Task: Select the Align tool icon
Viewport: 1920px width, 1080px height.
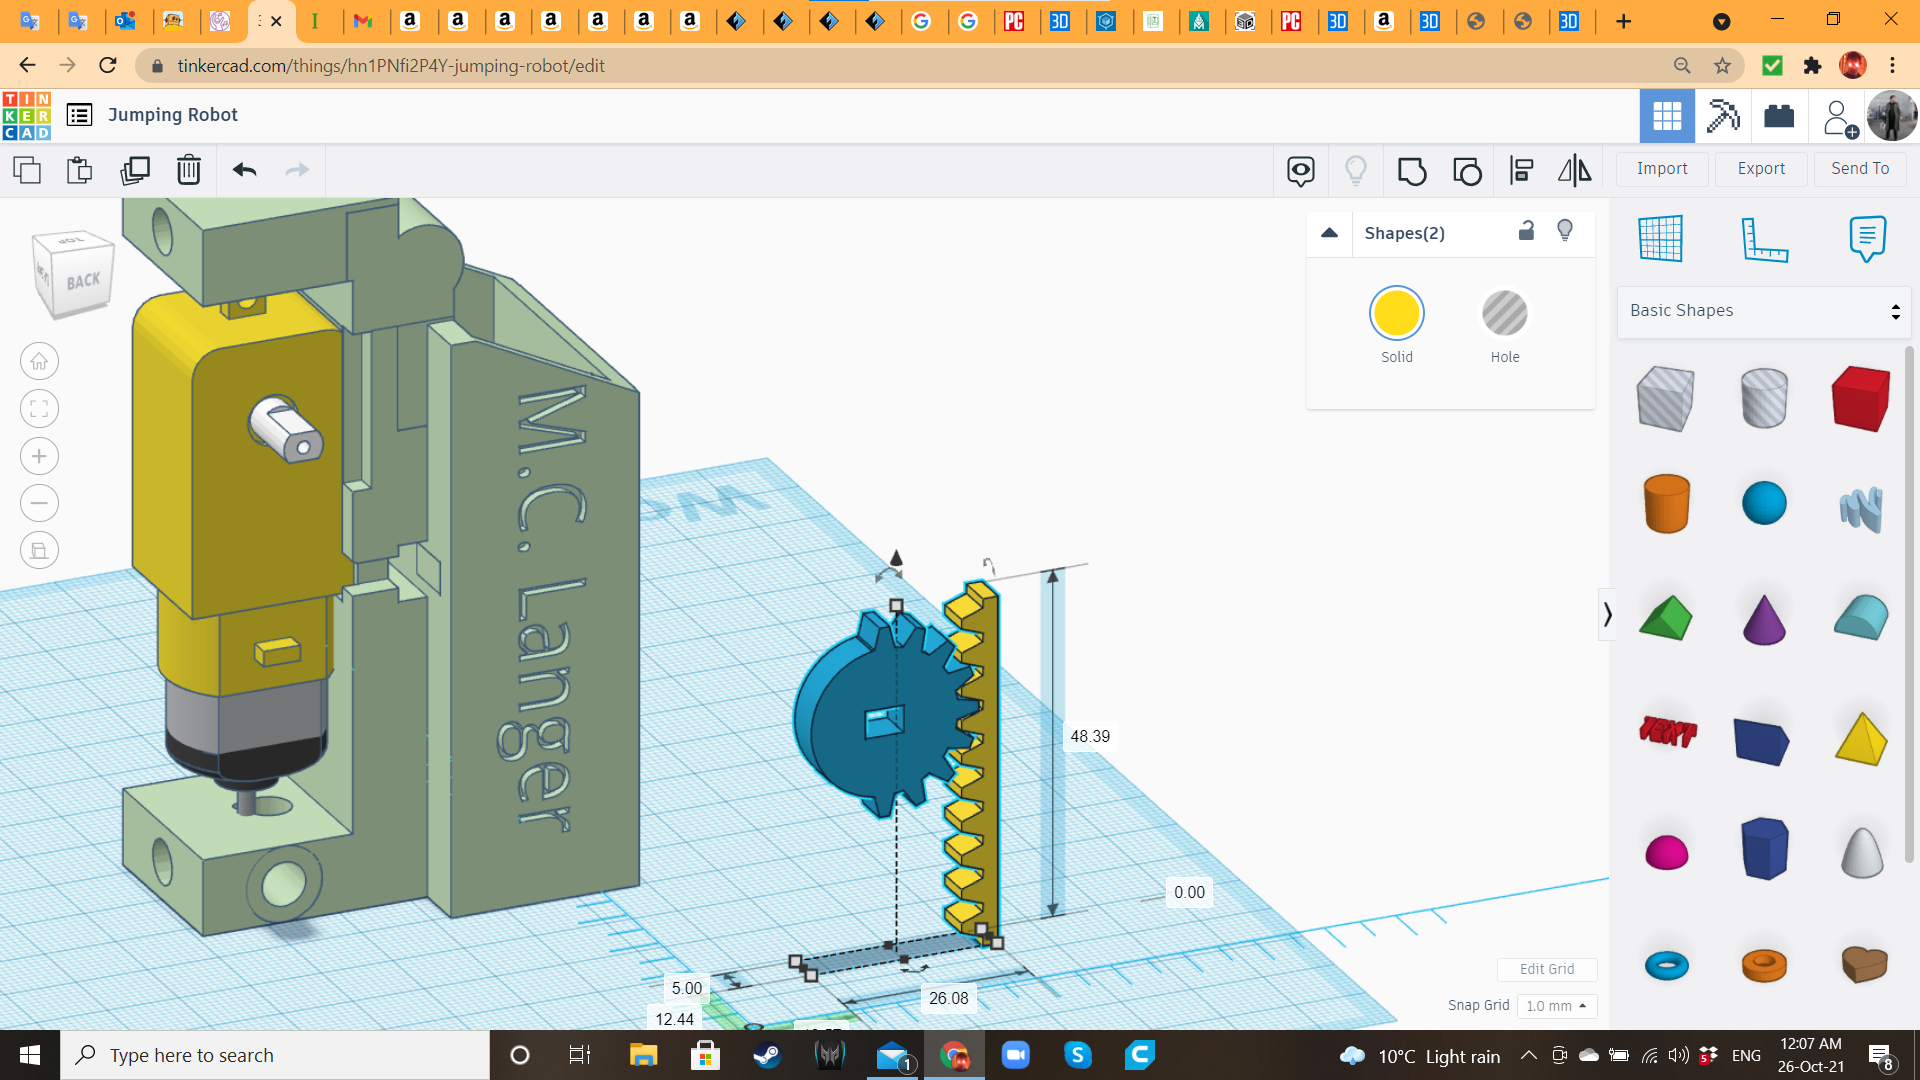Action: pyautogui.click(x=1521, y=171)
